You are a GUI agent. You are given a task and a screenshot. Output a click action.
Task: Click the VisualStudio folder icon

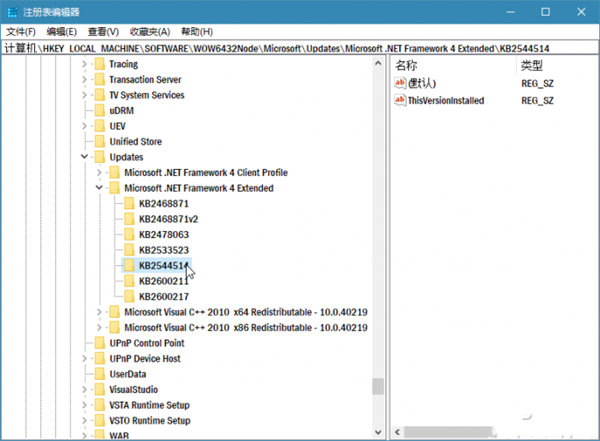click(x=98, y=389)
